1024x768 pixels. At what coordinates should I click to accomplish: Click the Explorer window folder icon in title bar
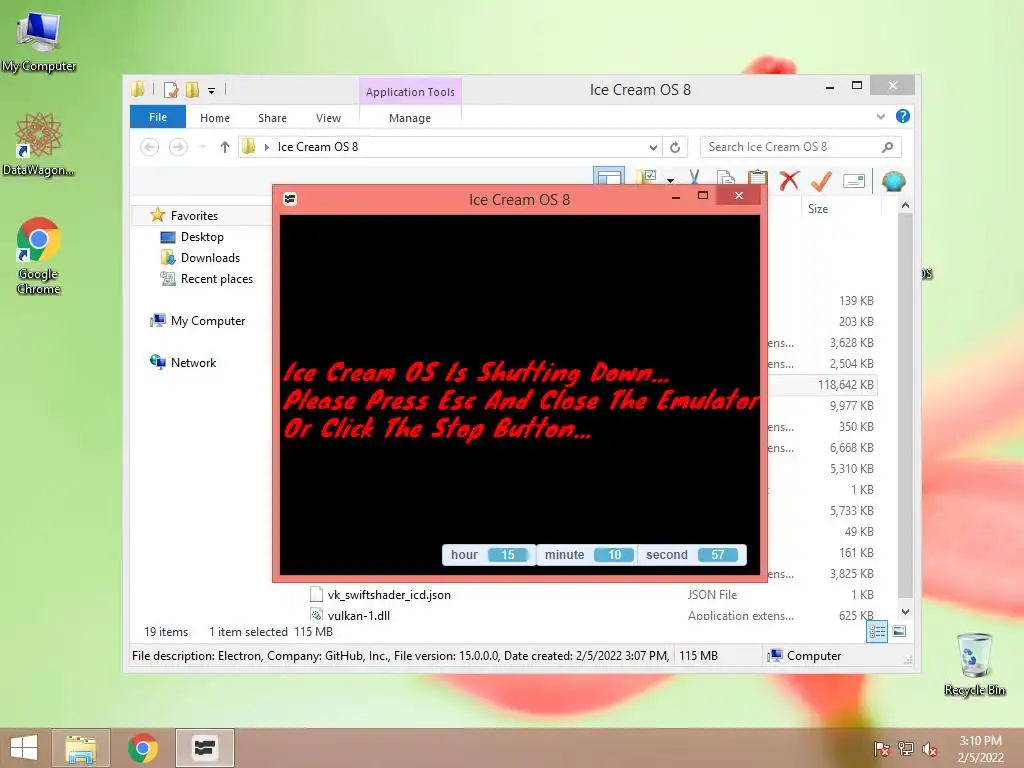(137, 89)
